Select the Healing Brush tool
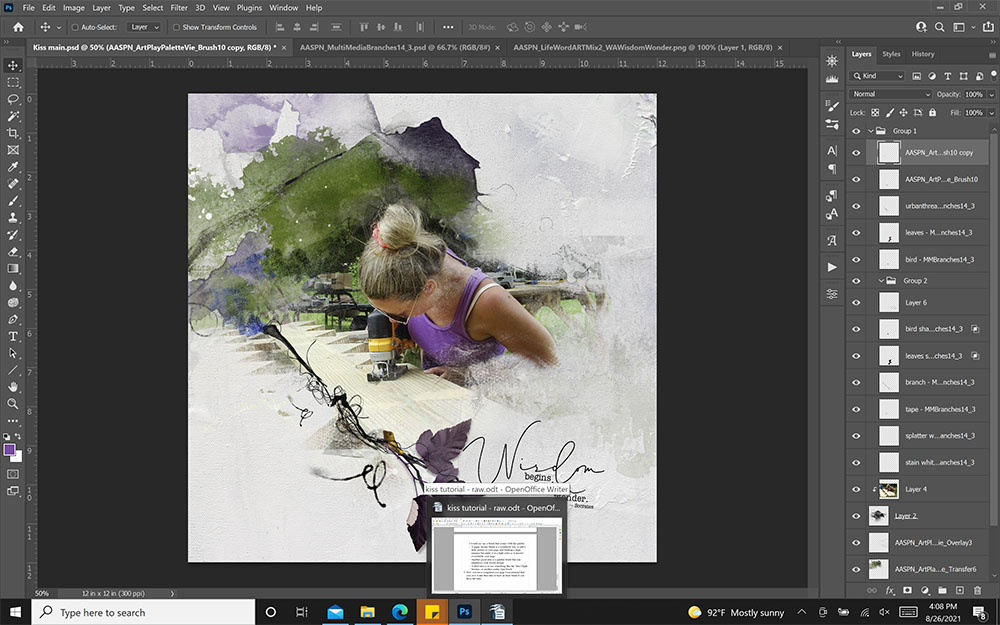 pyautogui.click(x=13, y=184)
